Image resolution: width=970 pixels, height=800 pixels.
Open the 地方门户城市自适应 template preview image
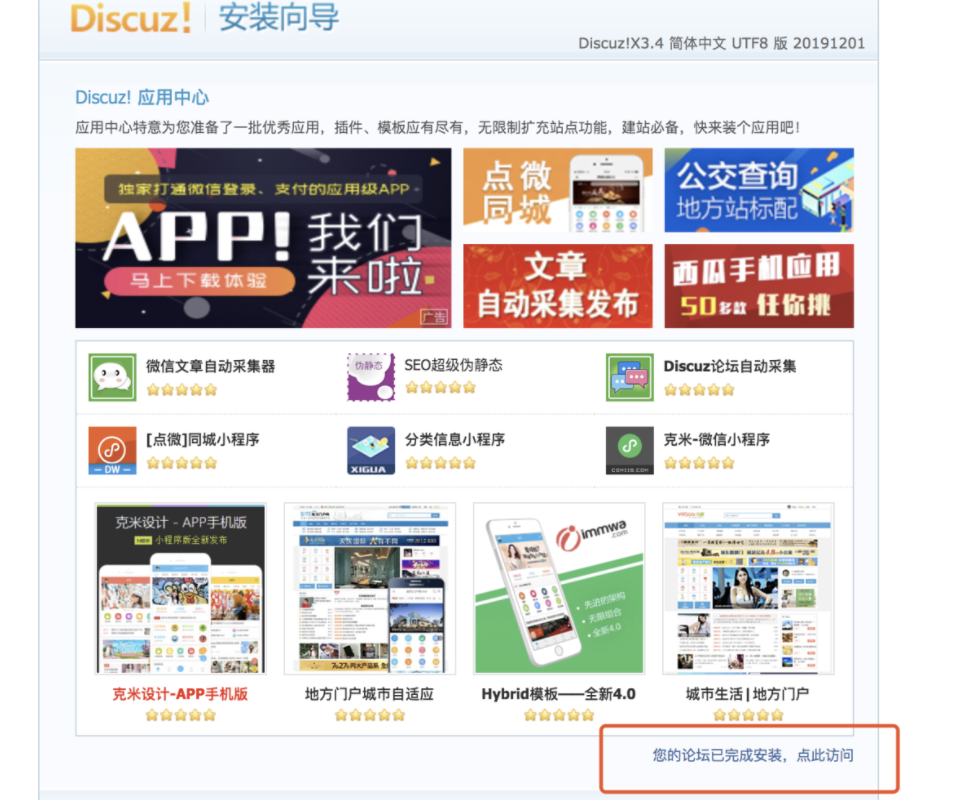(x=370, y=588)
